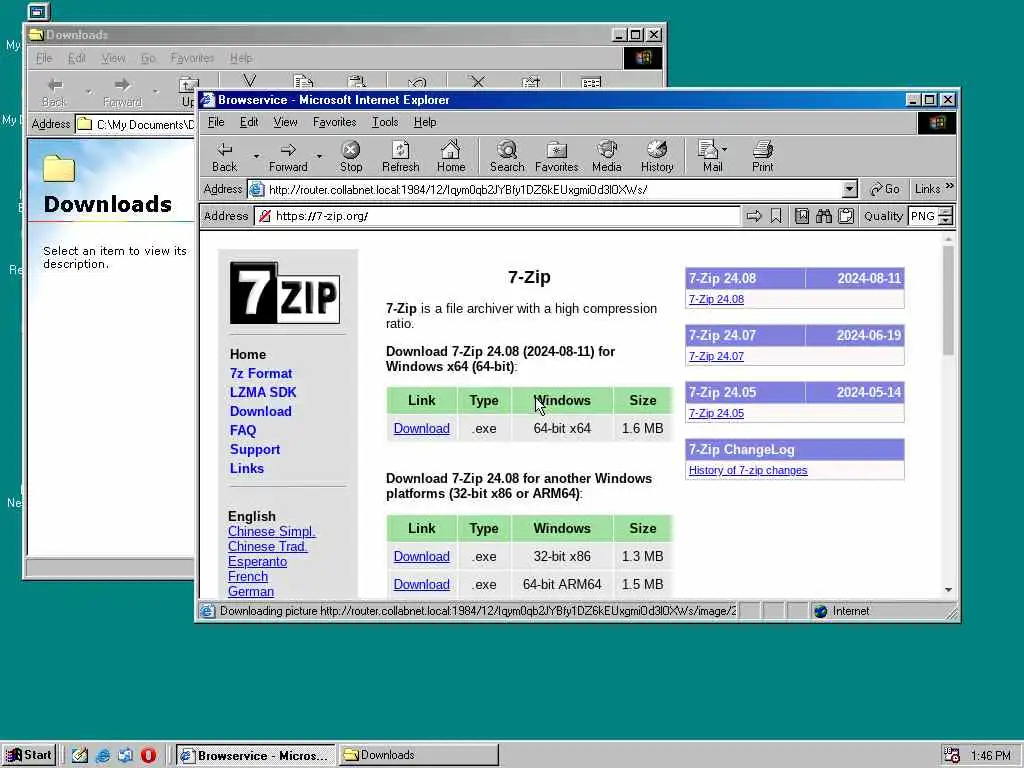Click the Print toolbar icon
1024x768 pixels.
click(762, 150)
